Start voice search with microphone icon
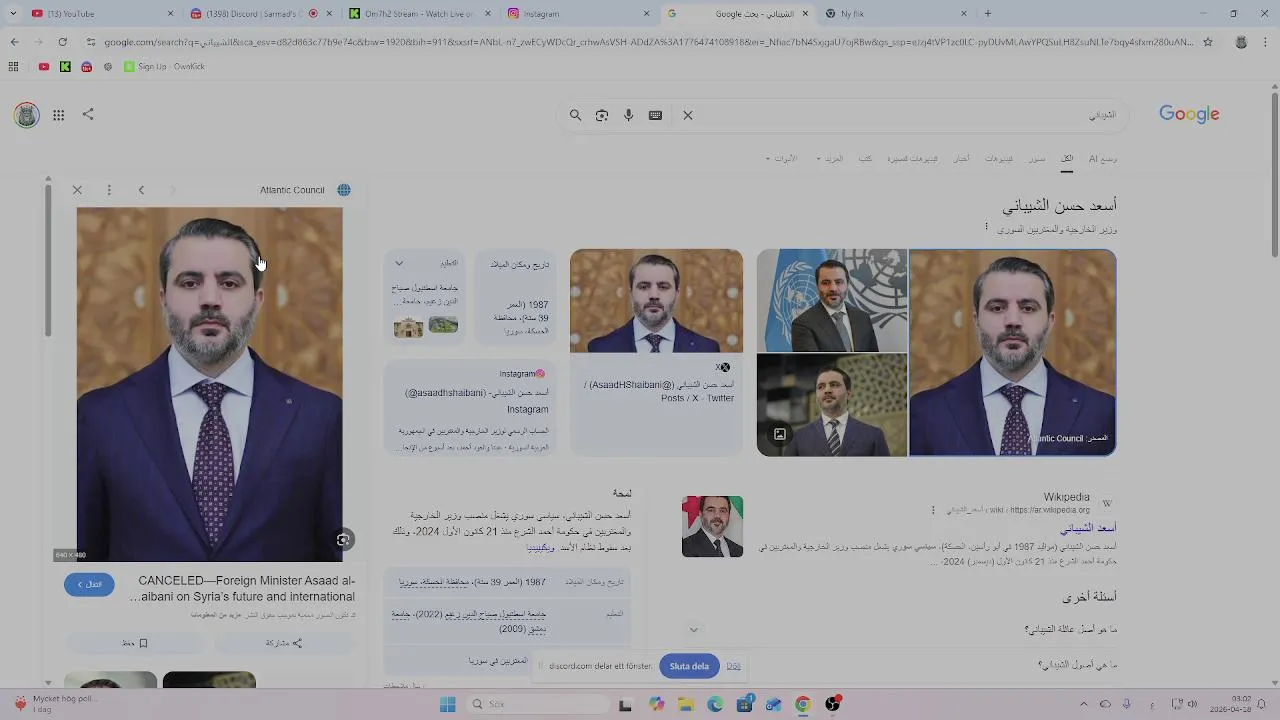Image resolution: width=1280 pixels, height=720 pixels. 628,115
